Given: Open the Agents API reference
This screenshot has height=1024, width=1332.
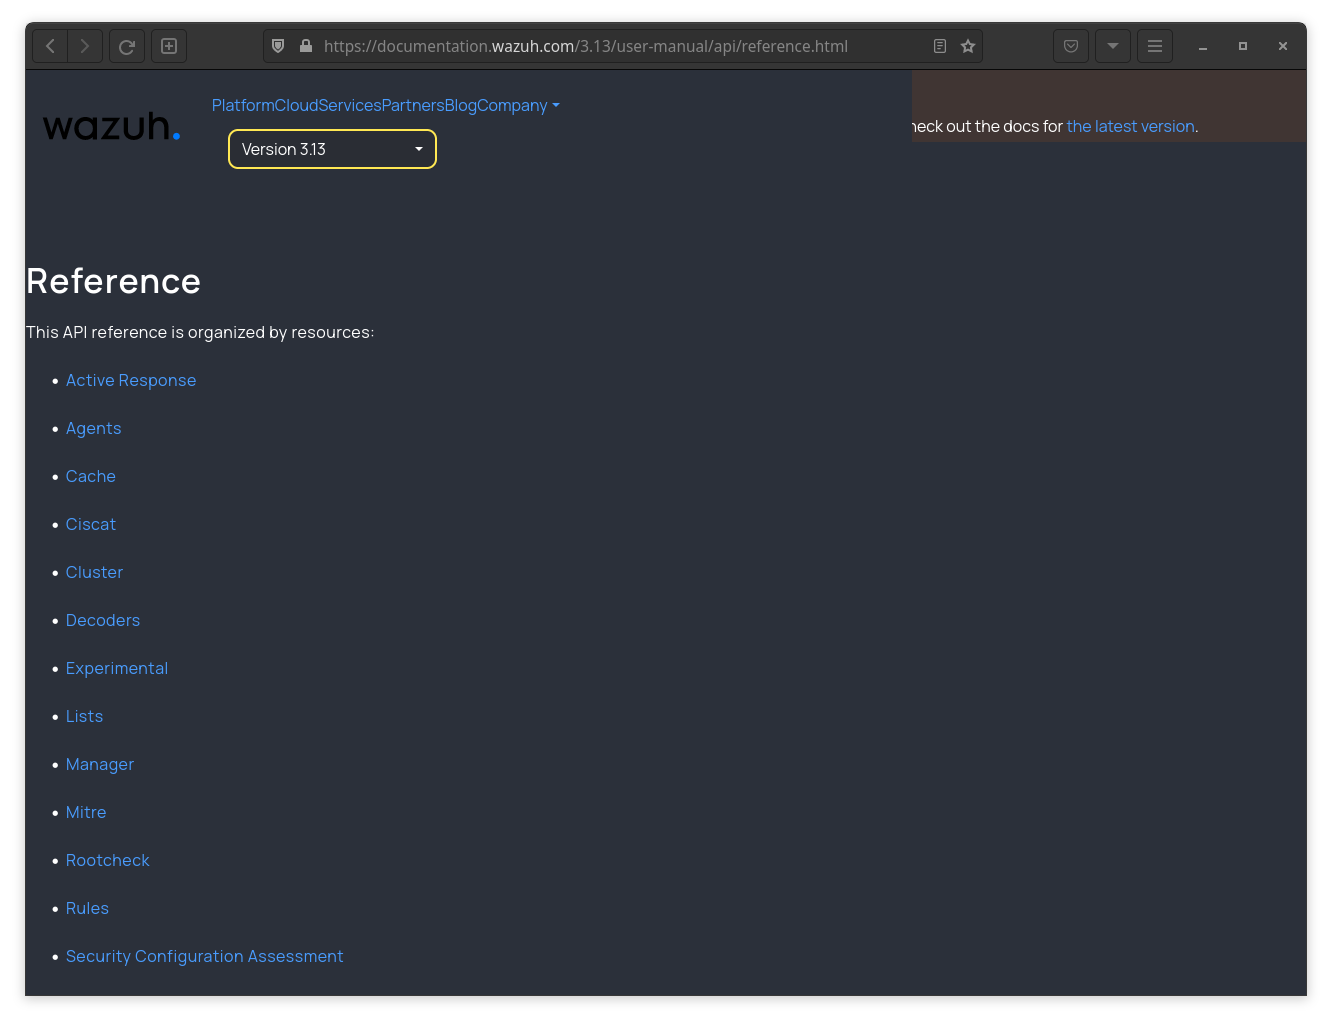Looking at the screenshot, I should click(93, 428).
